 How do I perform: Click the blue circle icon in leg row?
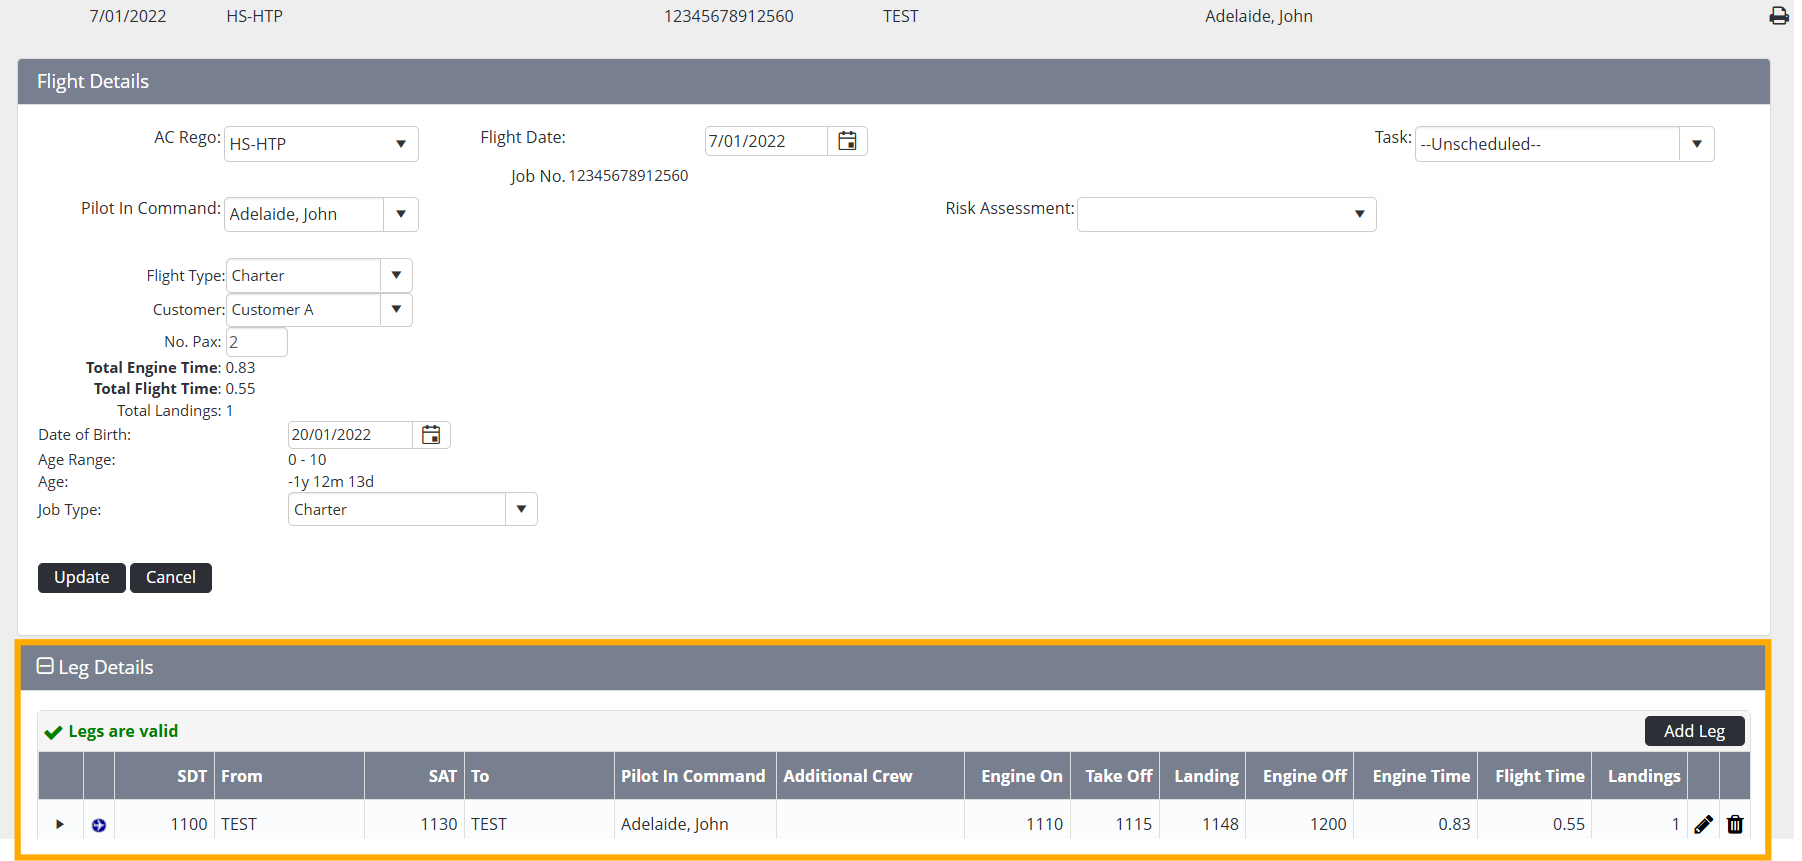coord(99,825)
